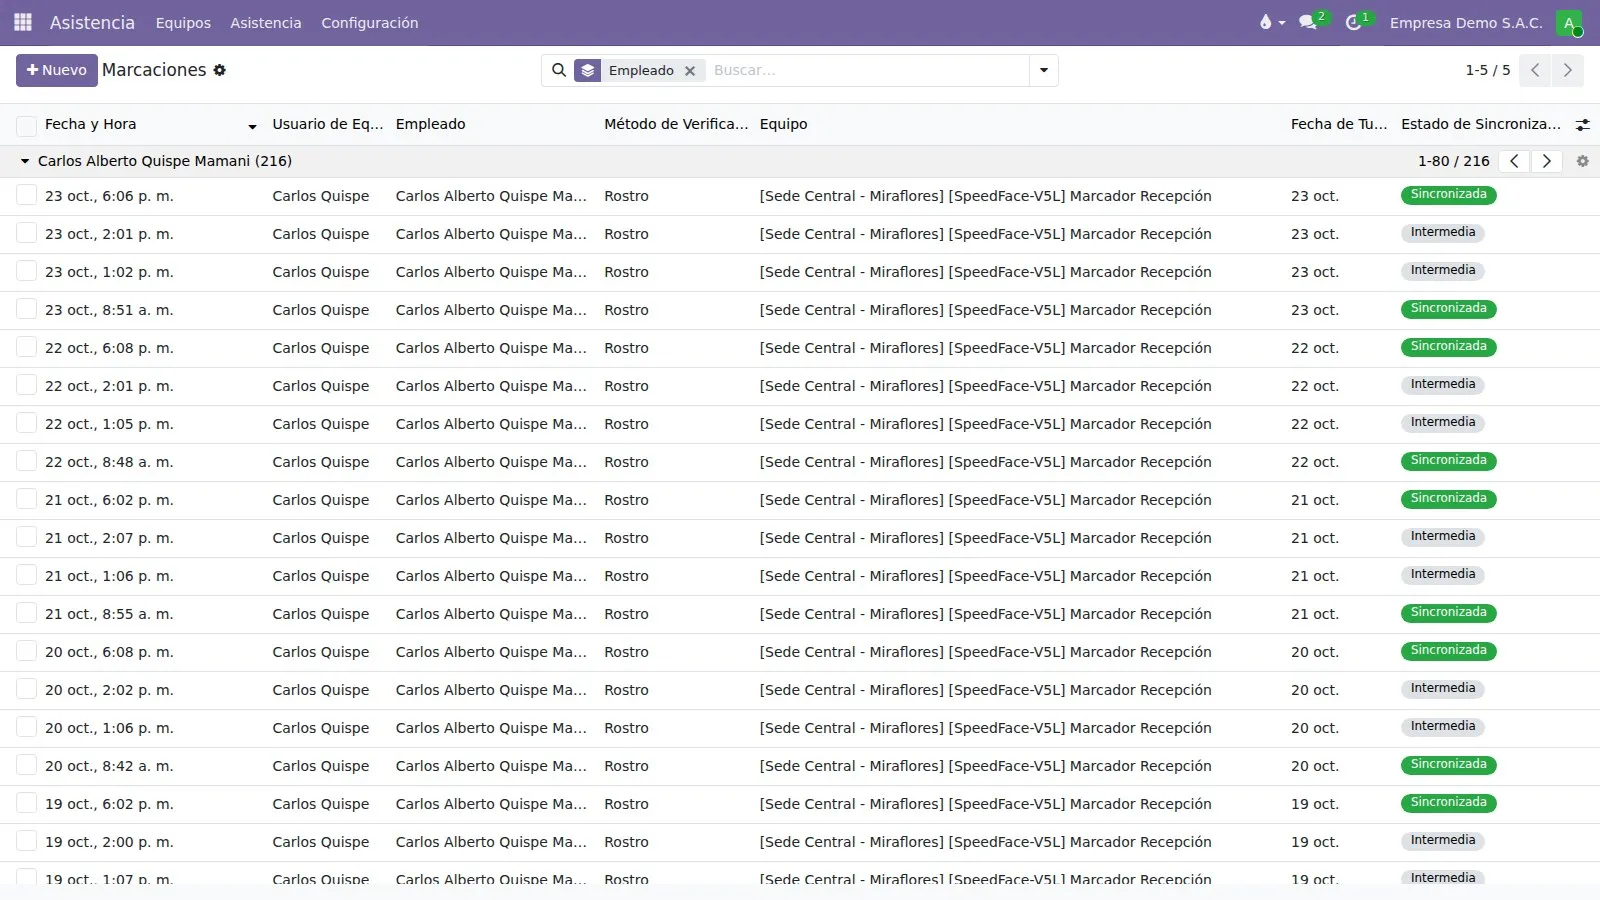1600x900 pixels.
Task: Click the Asistencia app title
Action: click(x=92, y=22)
